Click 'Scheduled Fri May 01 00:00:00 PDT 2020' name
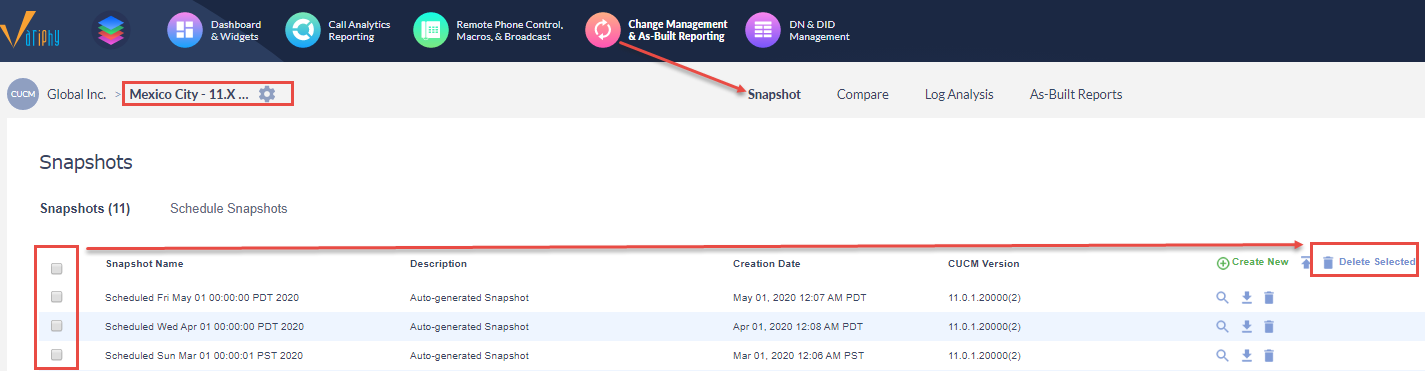The height and width of the screenshot is (371, 1425). pyautogui.click(x=202, y=298)
